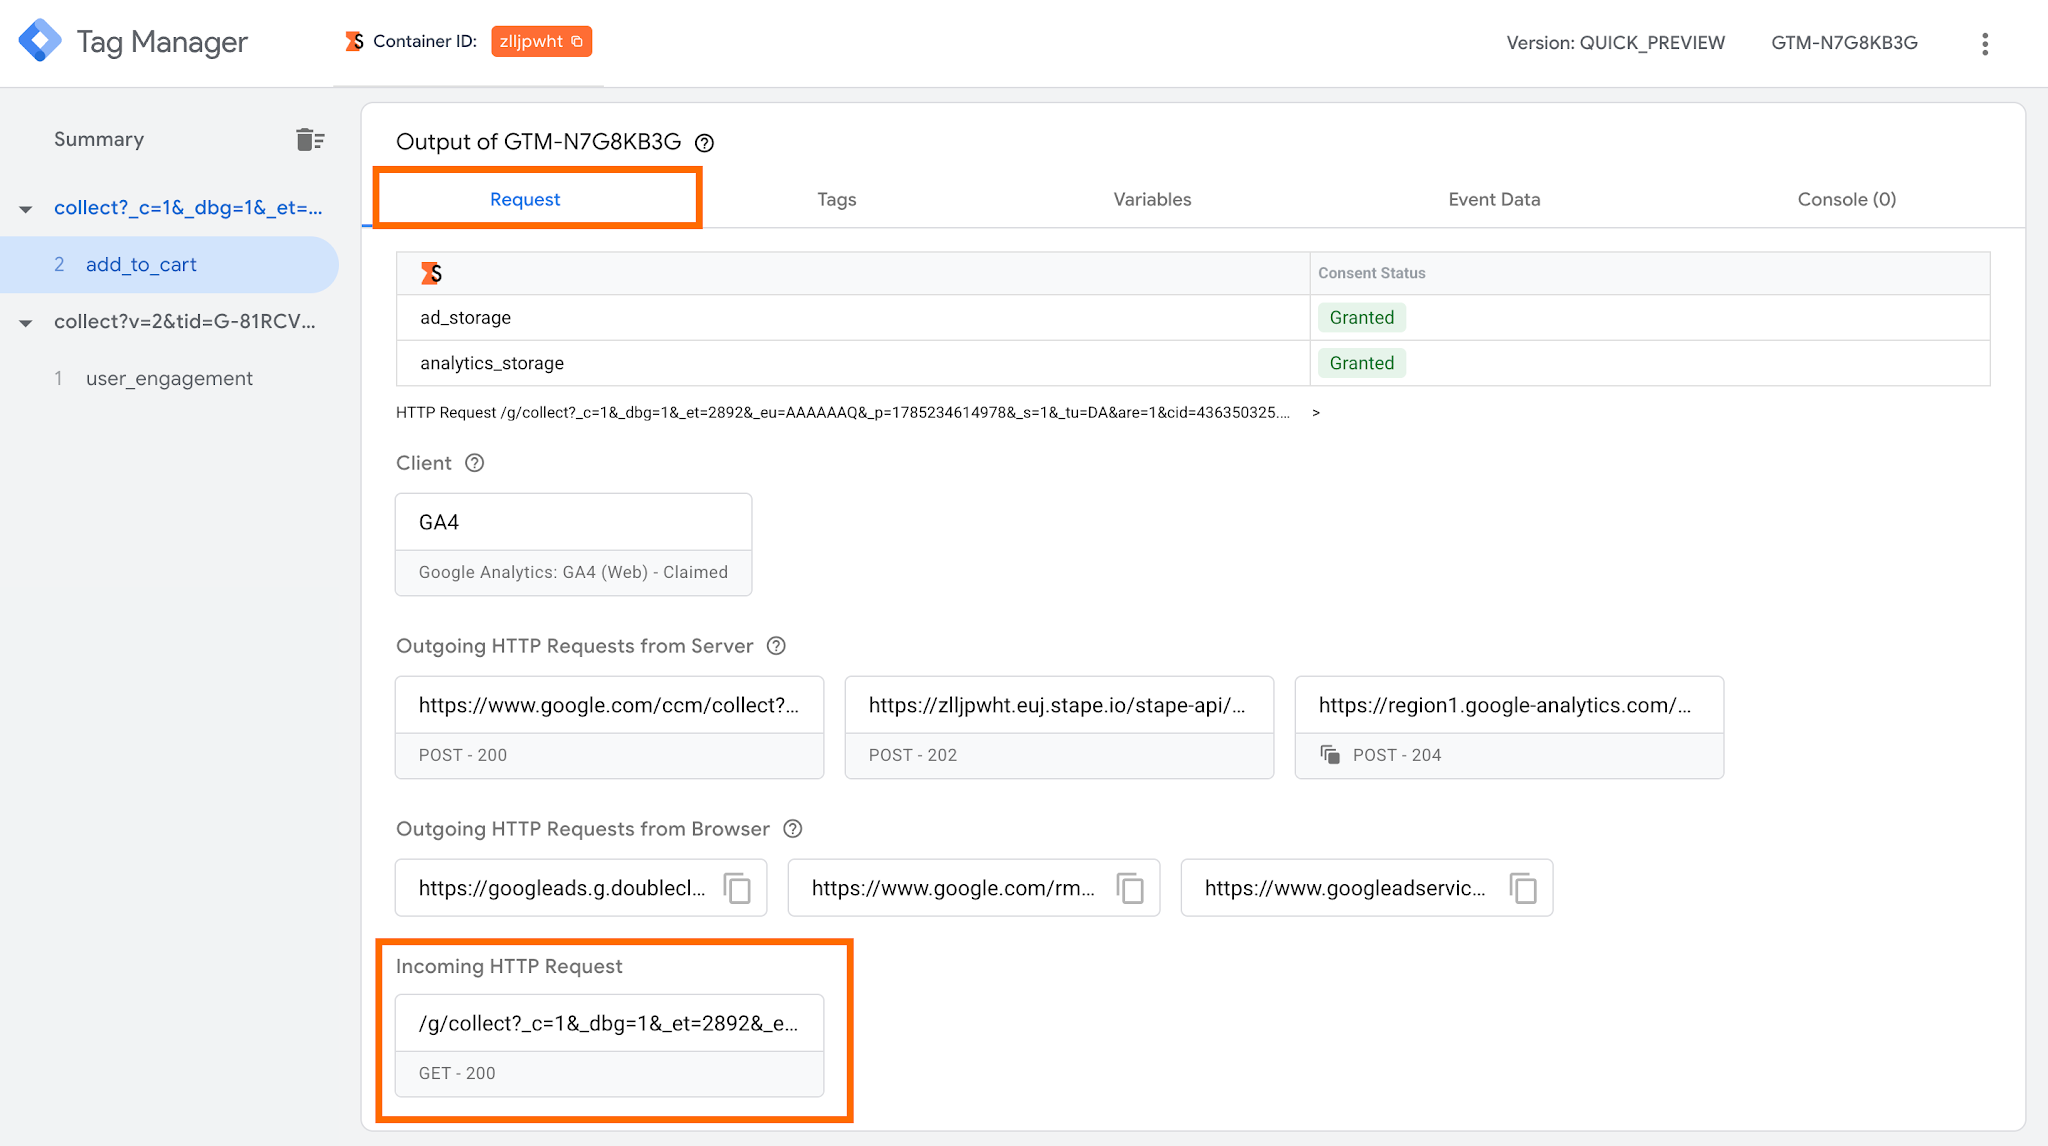Open the GA4 client card
This screenshot has height=1146, width=2048.
pos(573,544)
